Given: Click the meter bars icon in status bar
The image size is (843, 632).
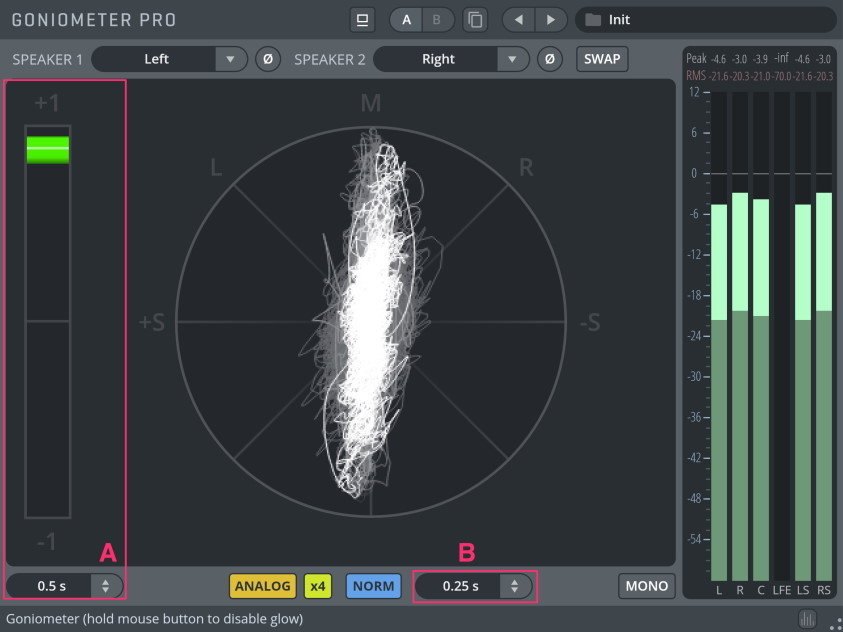Looking at the screenshot, I should 808,620.
